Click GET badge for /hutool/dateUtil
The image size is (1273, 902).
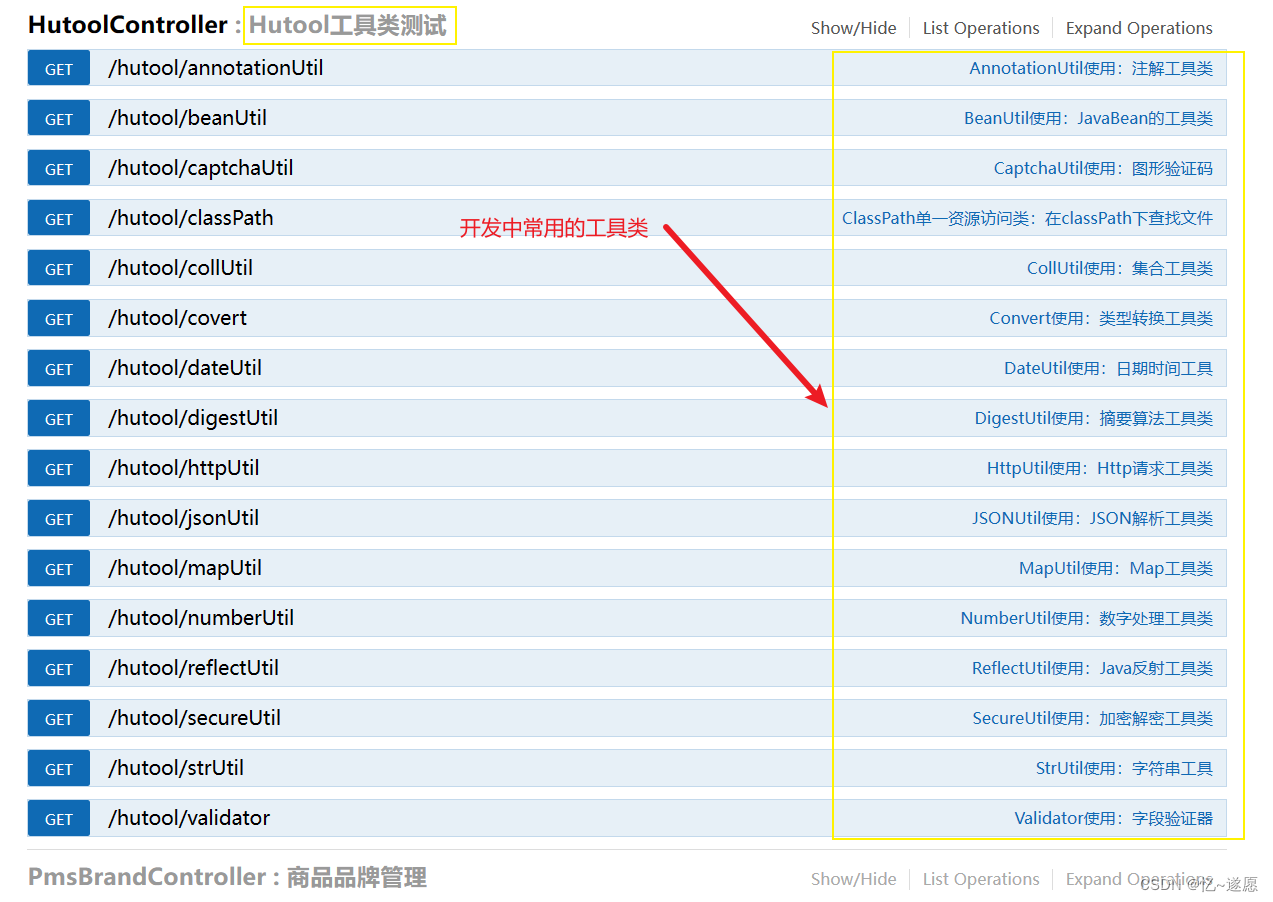click(59, 369)
